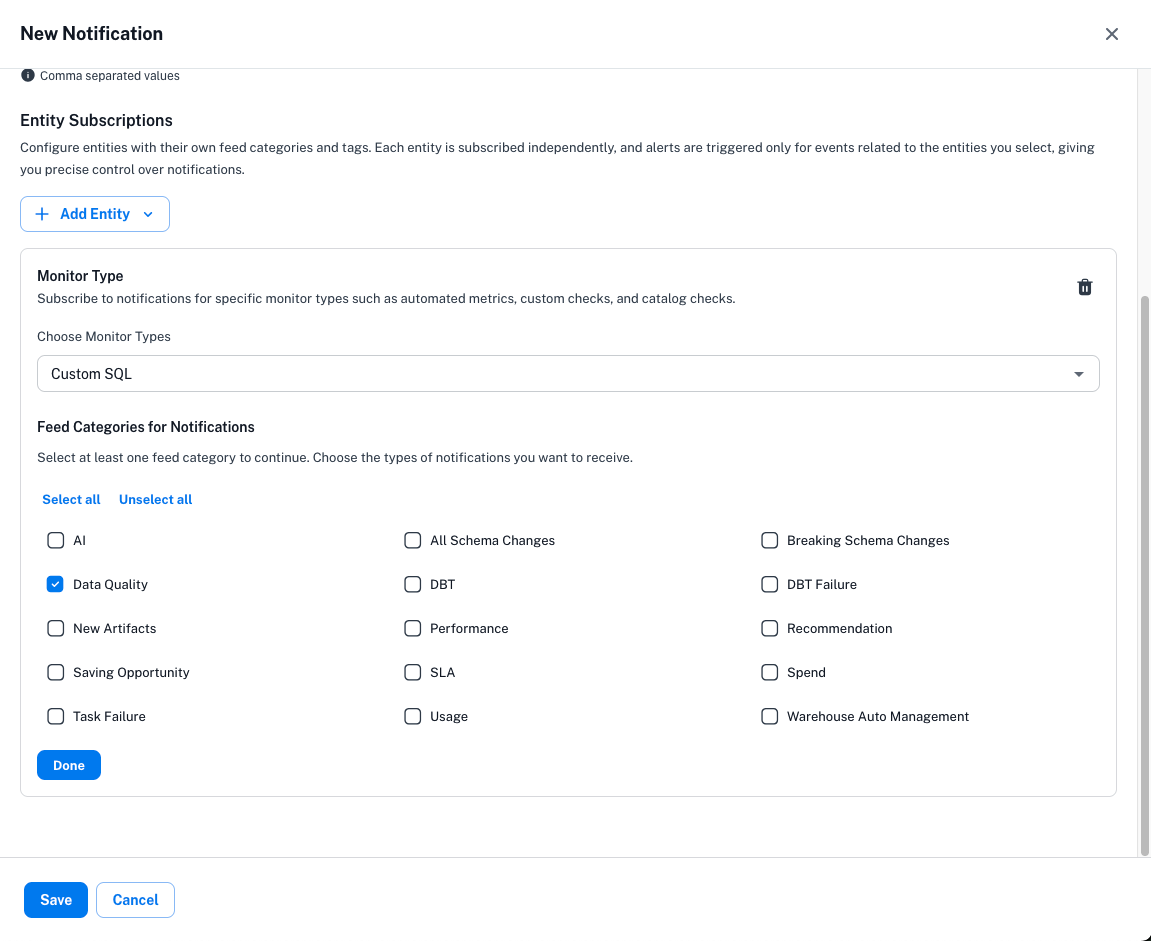Open the Custom SQL monitor type combo box
The image size is (1151, 941).
[560, 374]
